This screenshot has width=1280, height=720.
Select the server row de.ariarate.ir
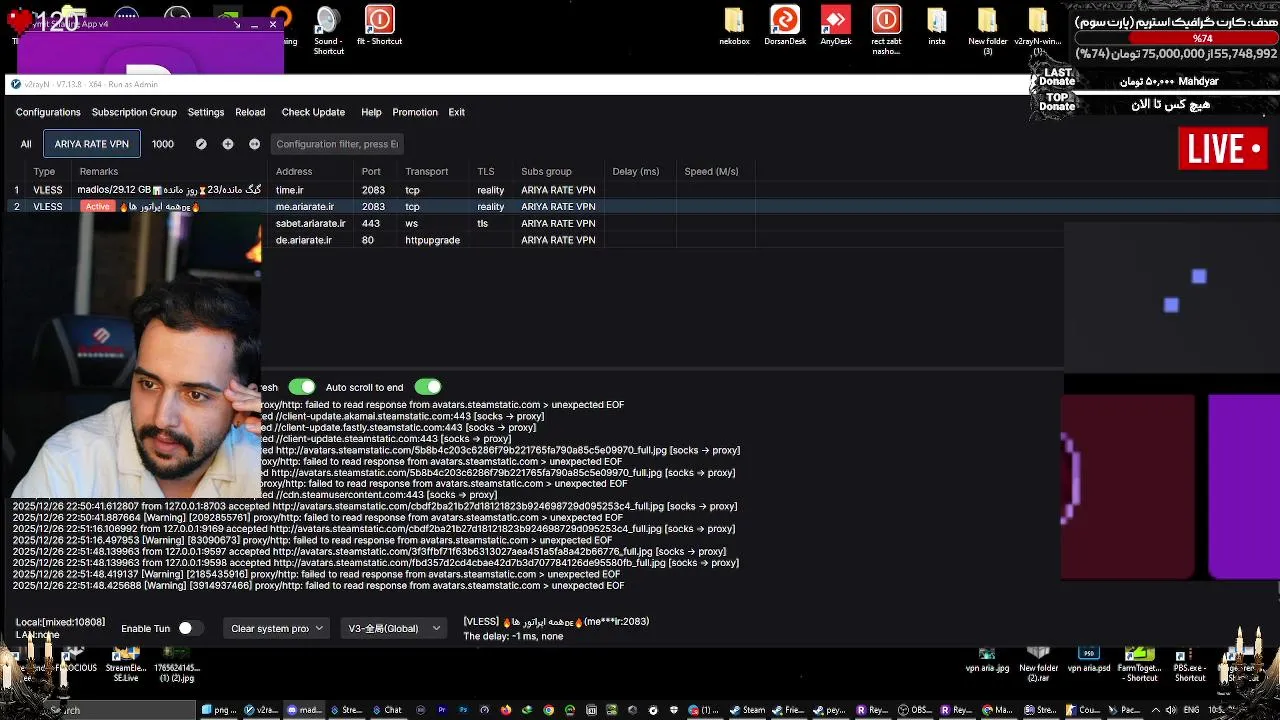[x=510, y=241]
